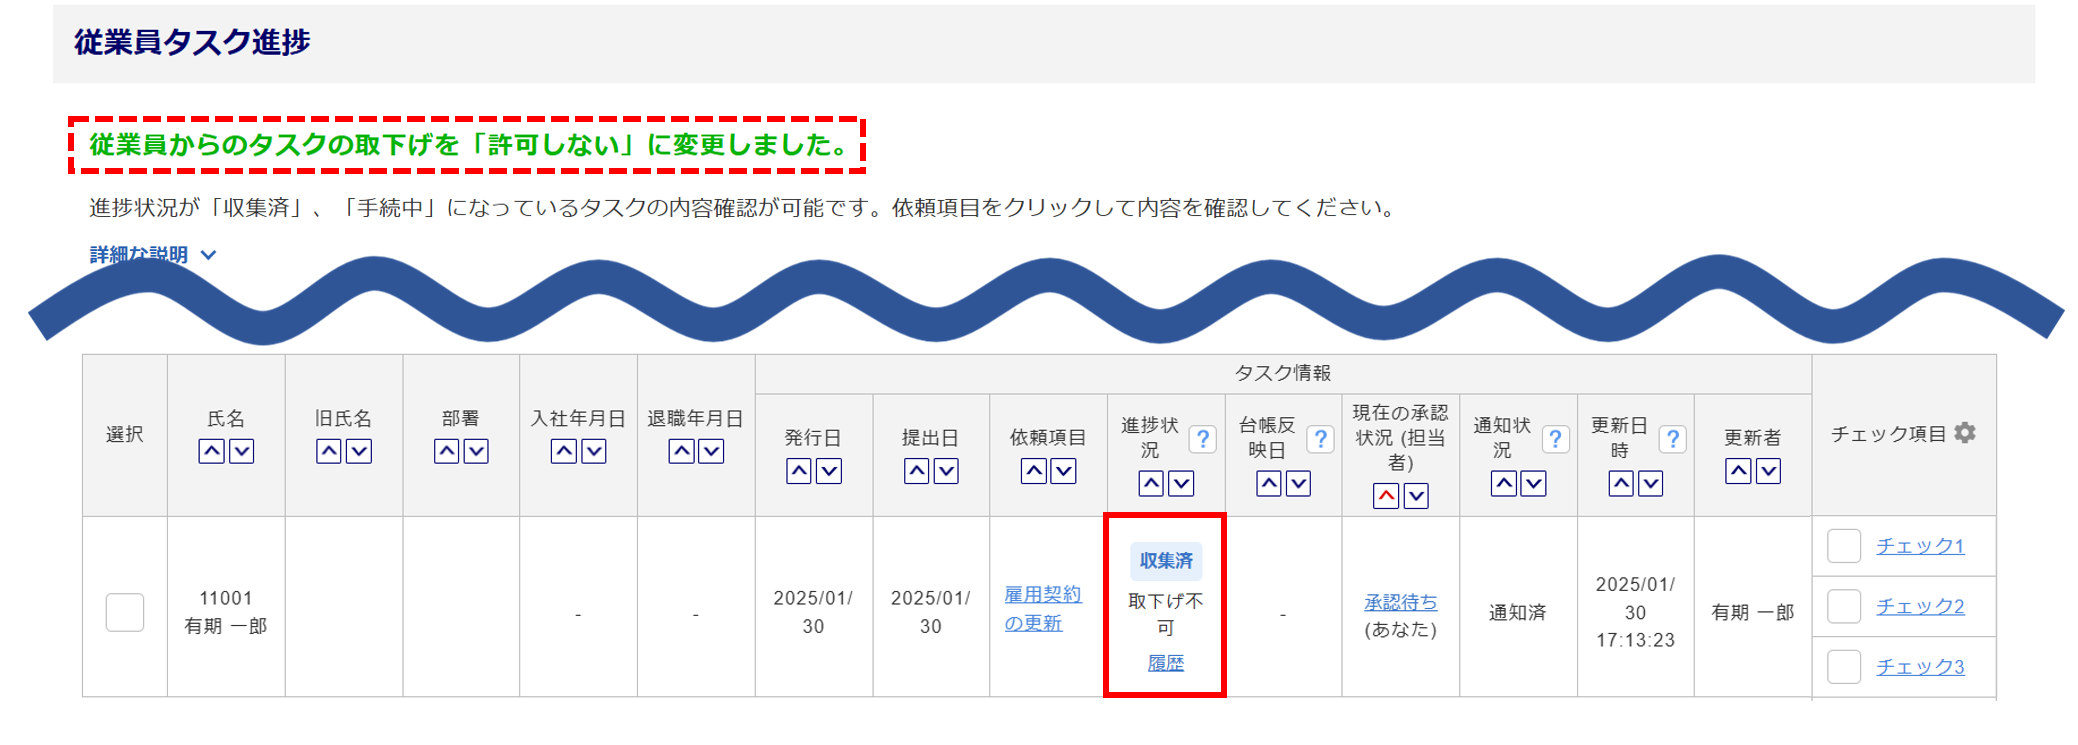Enable the チェック2 checkbox

pos(1843,606)
